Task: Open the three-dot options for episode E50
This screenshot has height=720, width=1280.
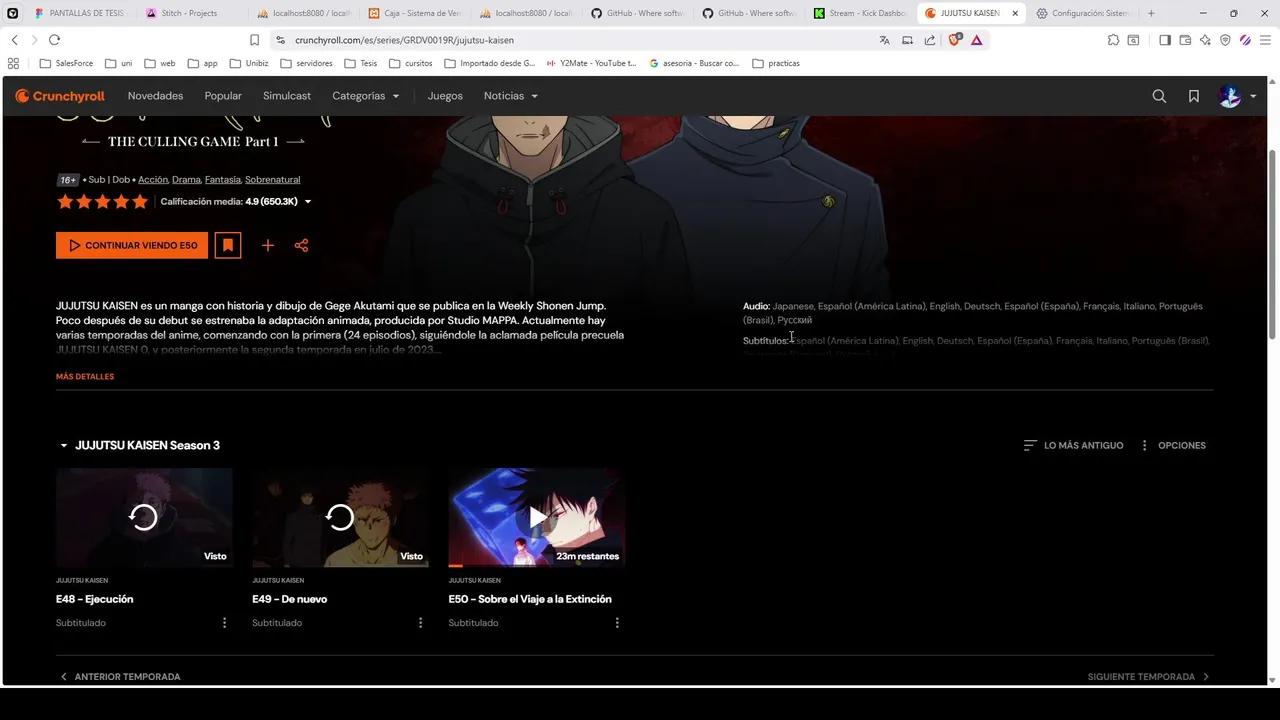Action: pyautogui.click(x=617, y=622)
